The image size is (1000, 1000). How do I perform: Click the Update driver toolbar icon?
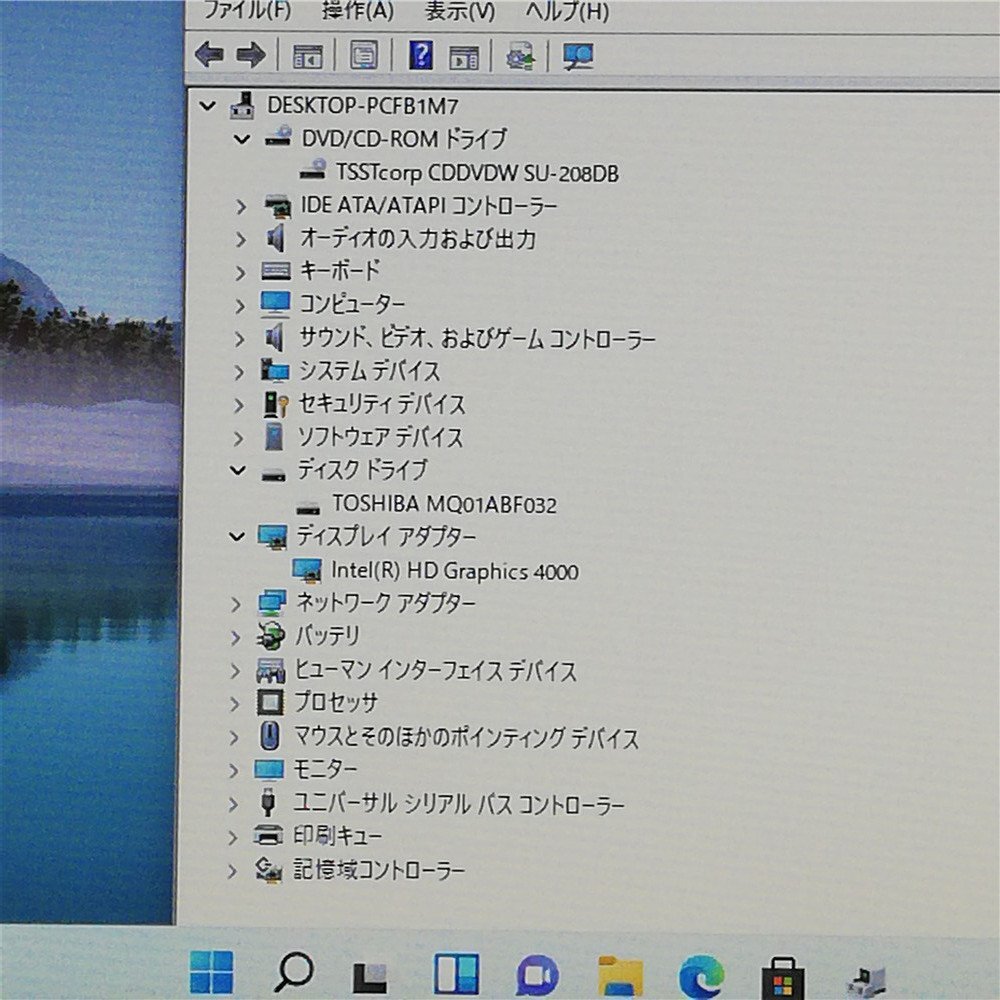point(521,55)
